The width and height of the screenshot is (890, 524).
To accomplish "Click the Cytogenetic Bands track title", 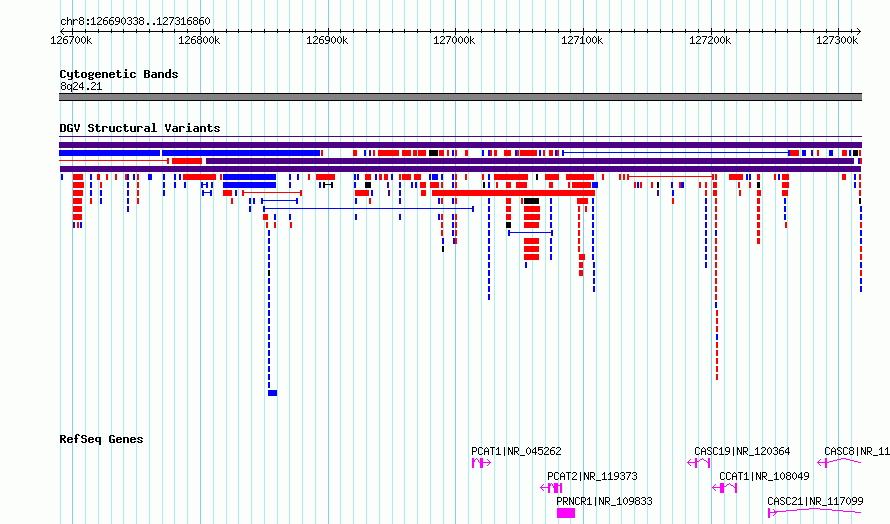I will coord(119,74).
